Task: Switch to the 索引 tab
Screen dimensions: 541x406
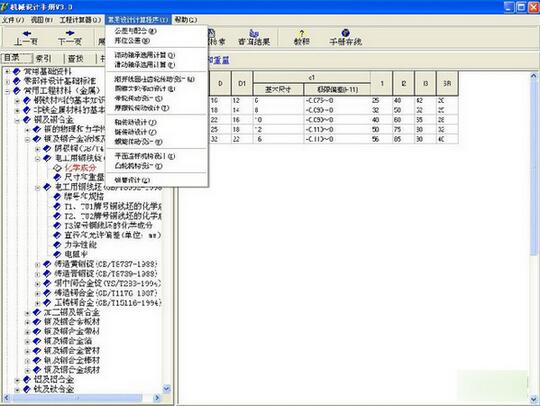Action: (x=44, y=59)
